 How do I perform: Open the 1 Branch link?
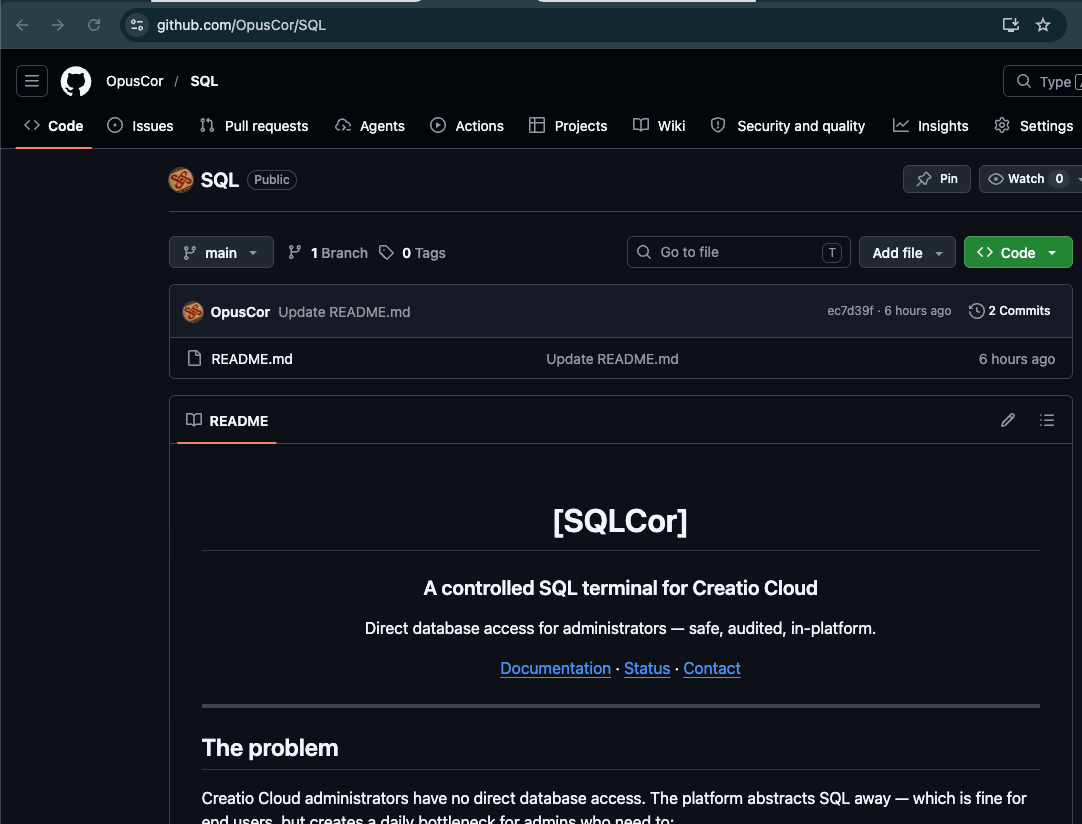(x=328, y=253)
